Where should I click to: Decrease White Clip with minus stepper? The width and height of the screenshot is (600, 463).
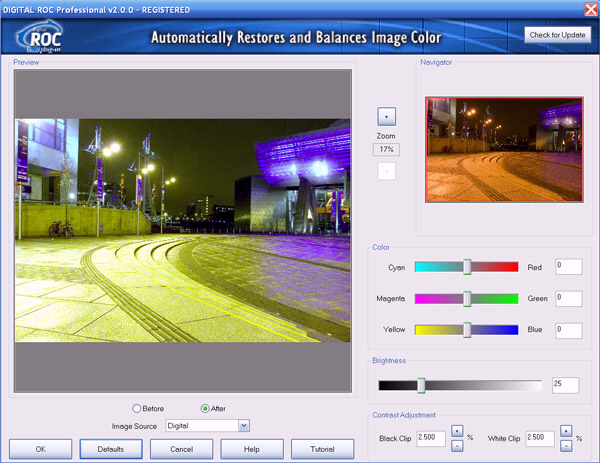(x=565, y=445)
